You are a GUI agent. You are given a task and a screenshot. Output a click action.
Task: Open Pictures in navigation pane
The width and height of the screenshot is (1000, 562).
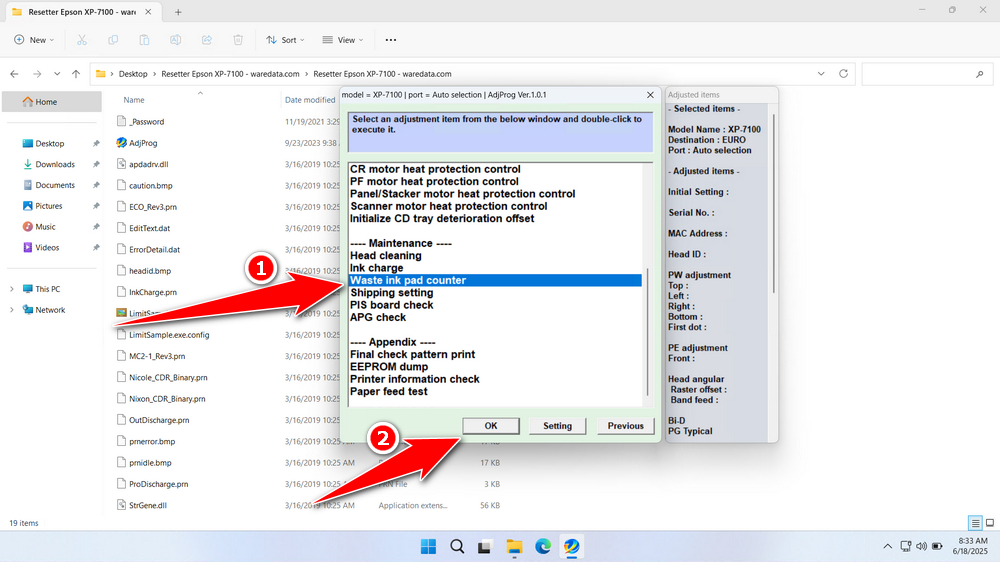coord(48,206)
